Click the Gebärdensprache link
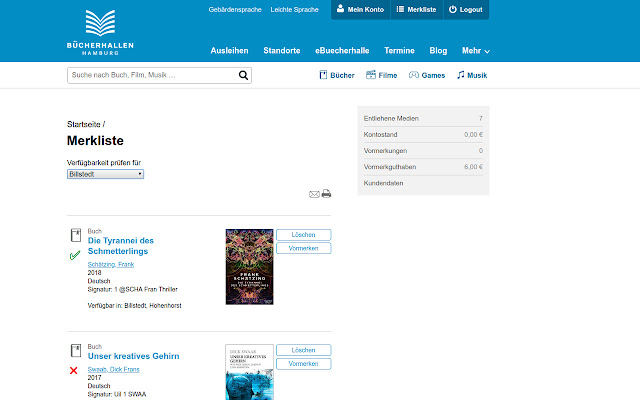Image resolution: width=640 pixels, height=400 pixels. click(235, 9)
